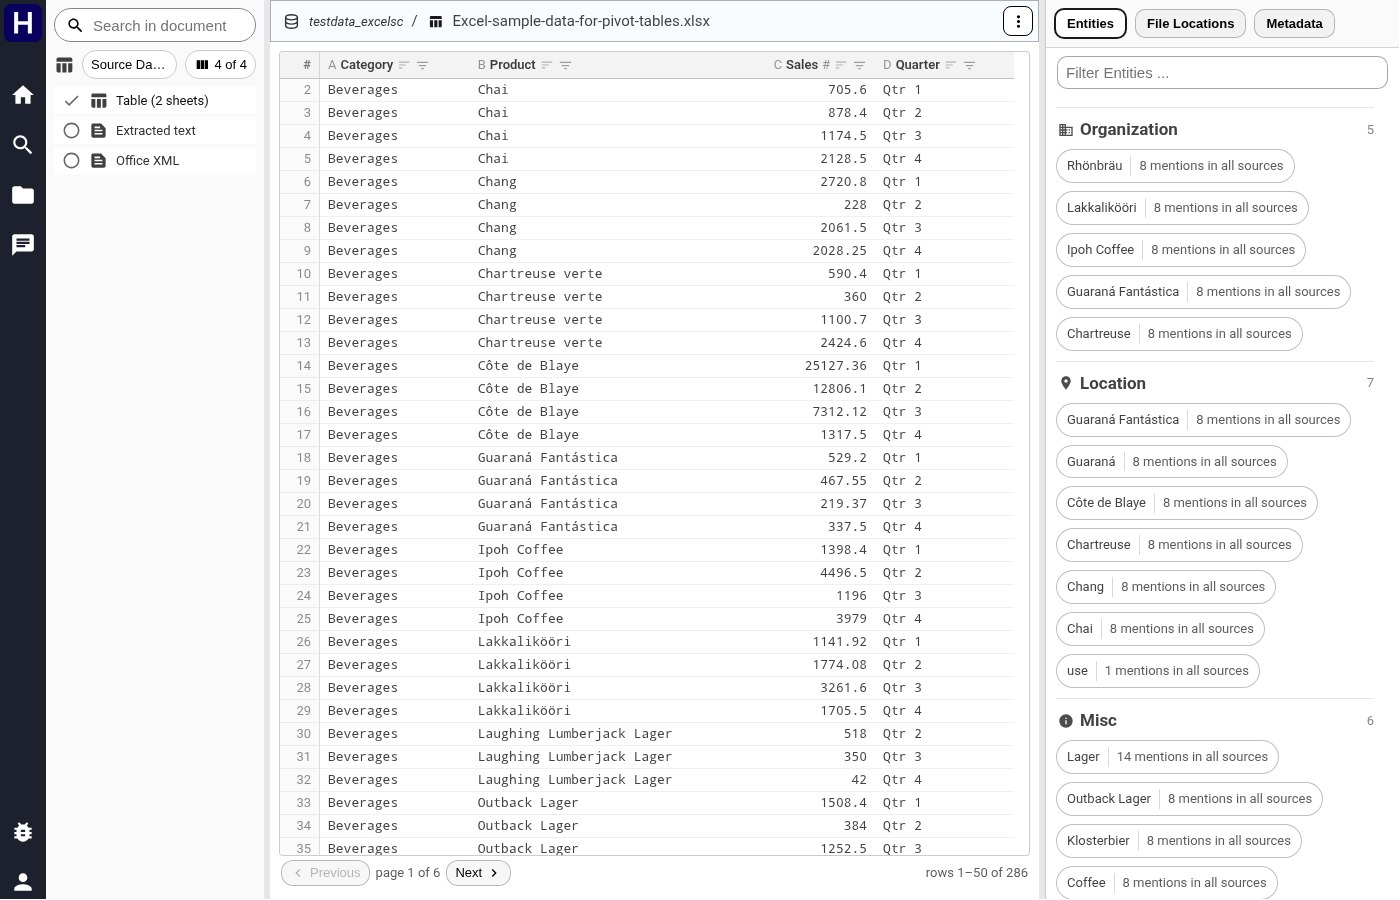Image resolution: width=1400 pixels, height=900 pixels.
Task: Focus the Filter Entities input
Action: (1222, 73)
